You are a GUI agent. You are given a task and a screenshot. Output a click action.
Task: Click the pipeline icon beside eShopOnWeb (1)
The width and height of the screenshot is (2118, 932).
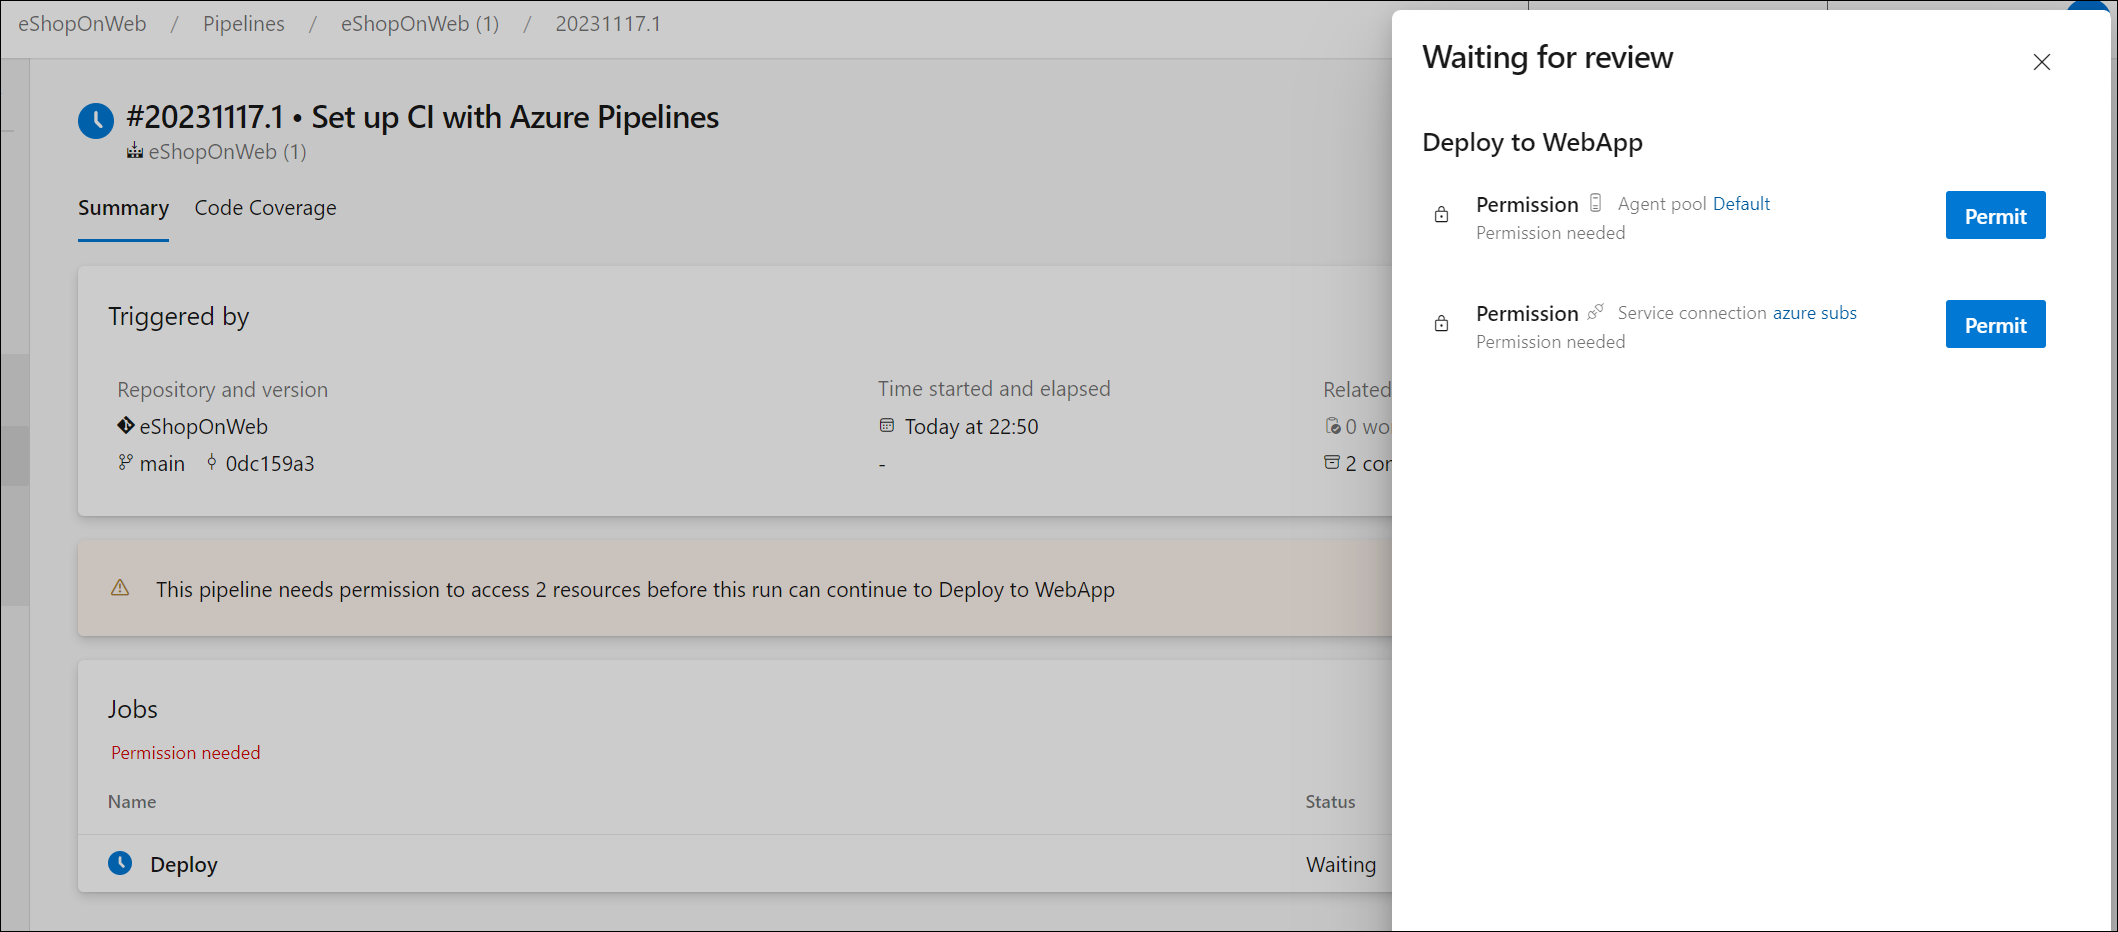(135, 151)
